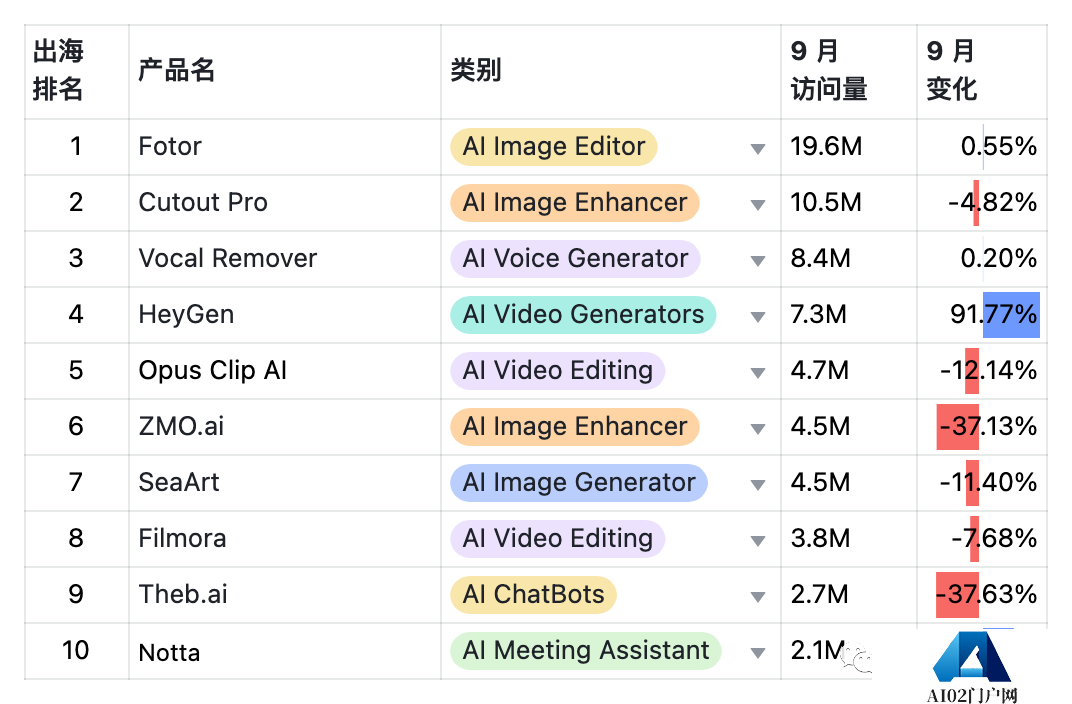Screen dimensions: 1072x704
Task: Click the AI Image Generator tag
Action: point(578,483)
